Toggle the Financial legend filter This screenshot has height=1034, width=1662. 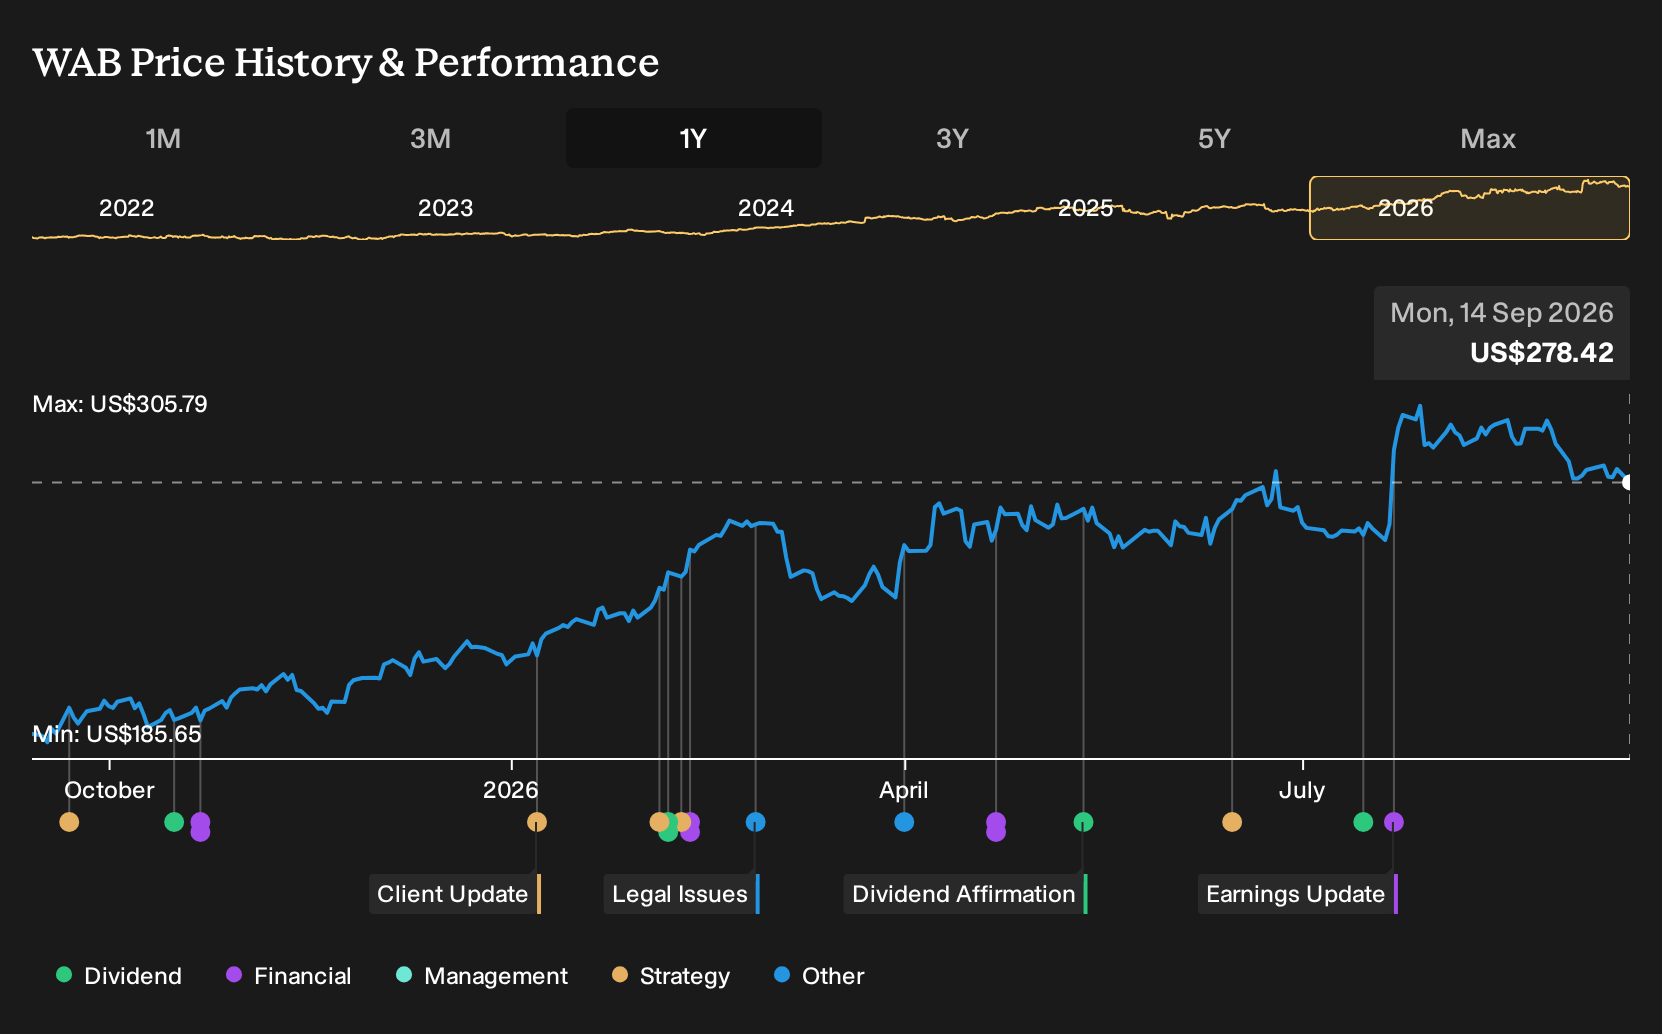(289, 976)
